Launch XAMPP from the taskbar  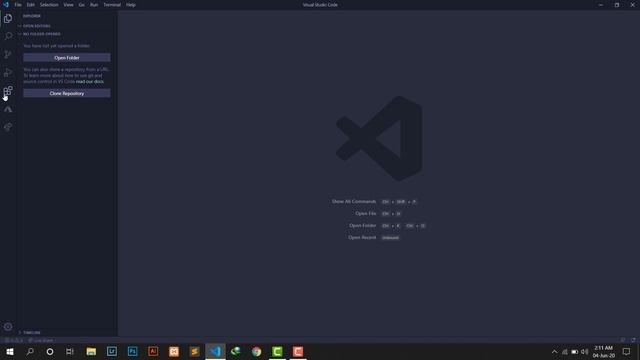coord(174,351)
